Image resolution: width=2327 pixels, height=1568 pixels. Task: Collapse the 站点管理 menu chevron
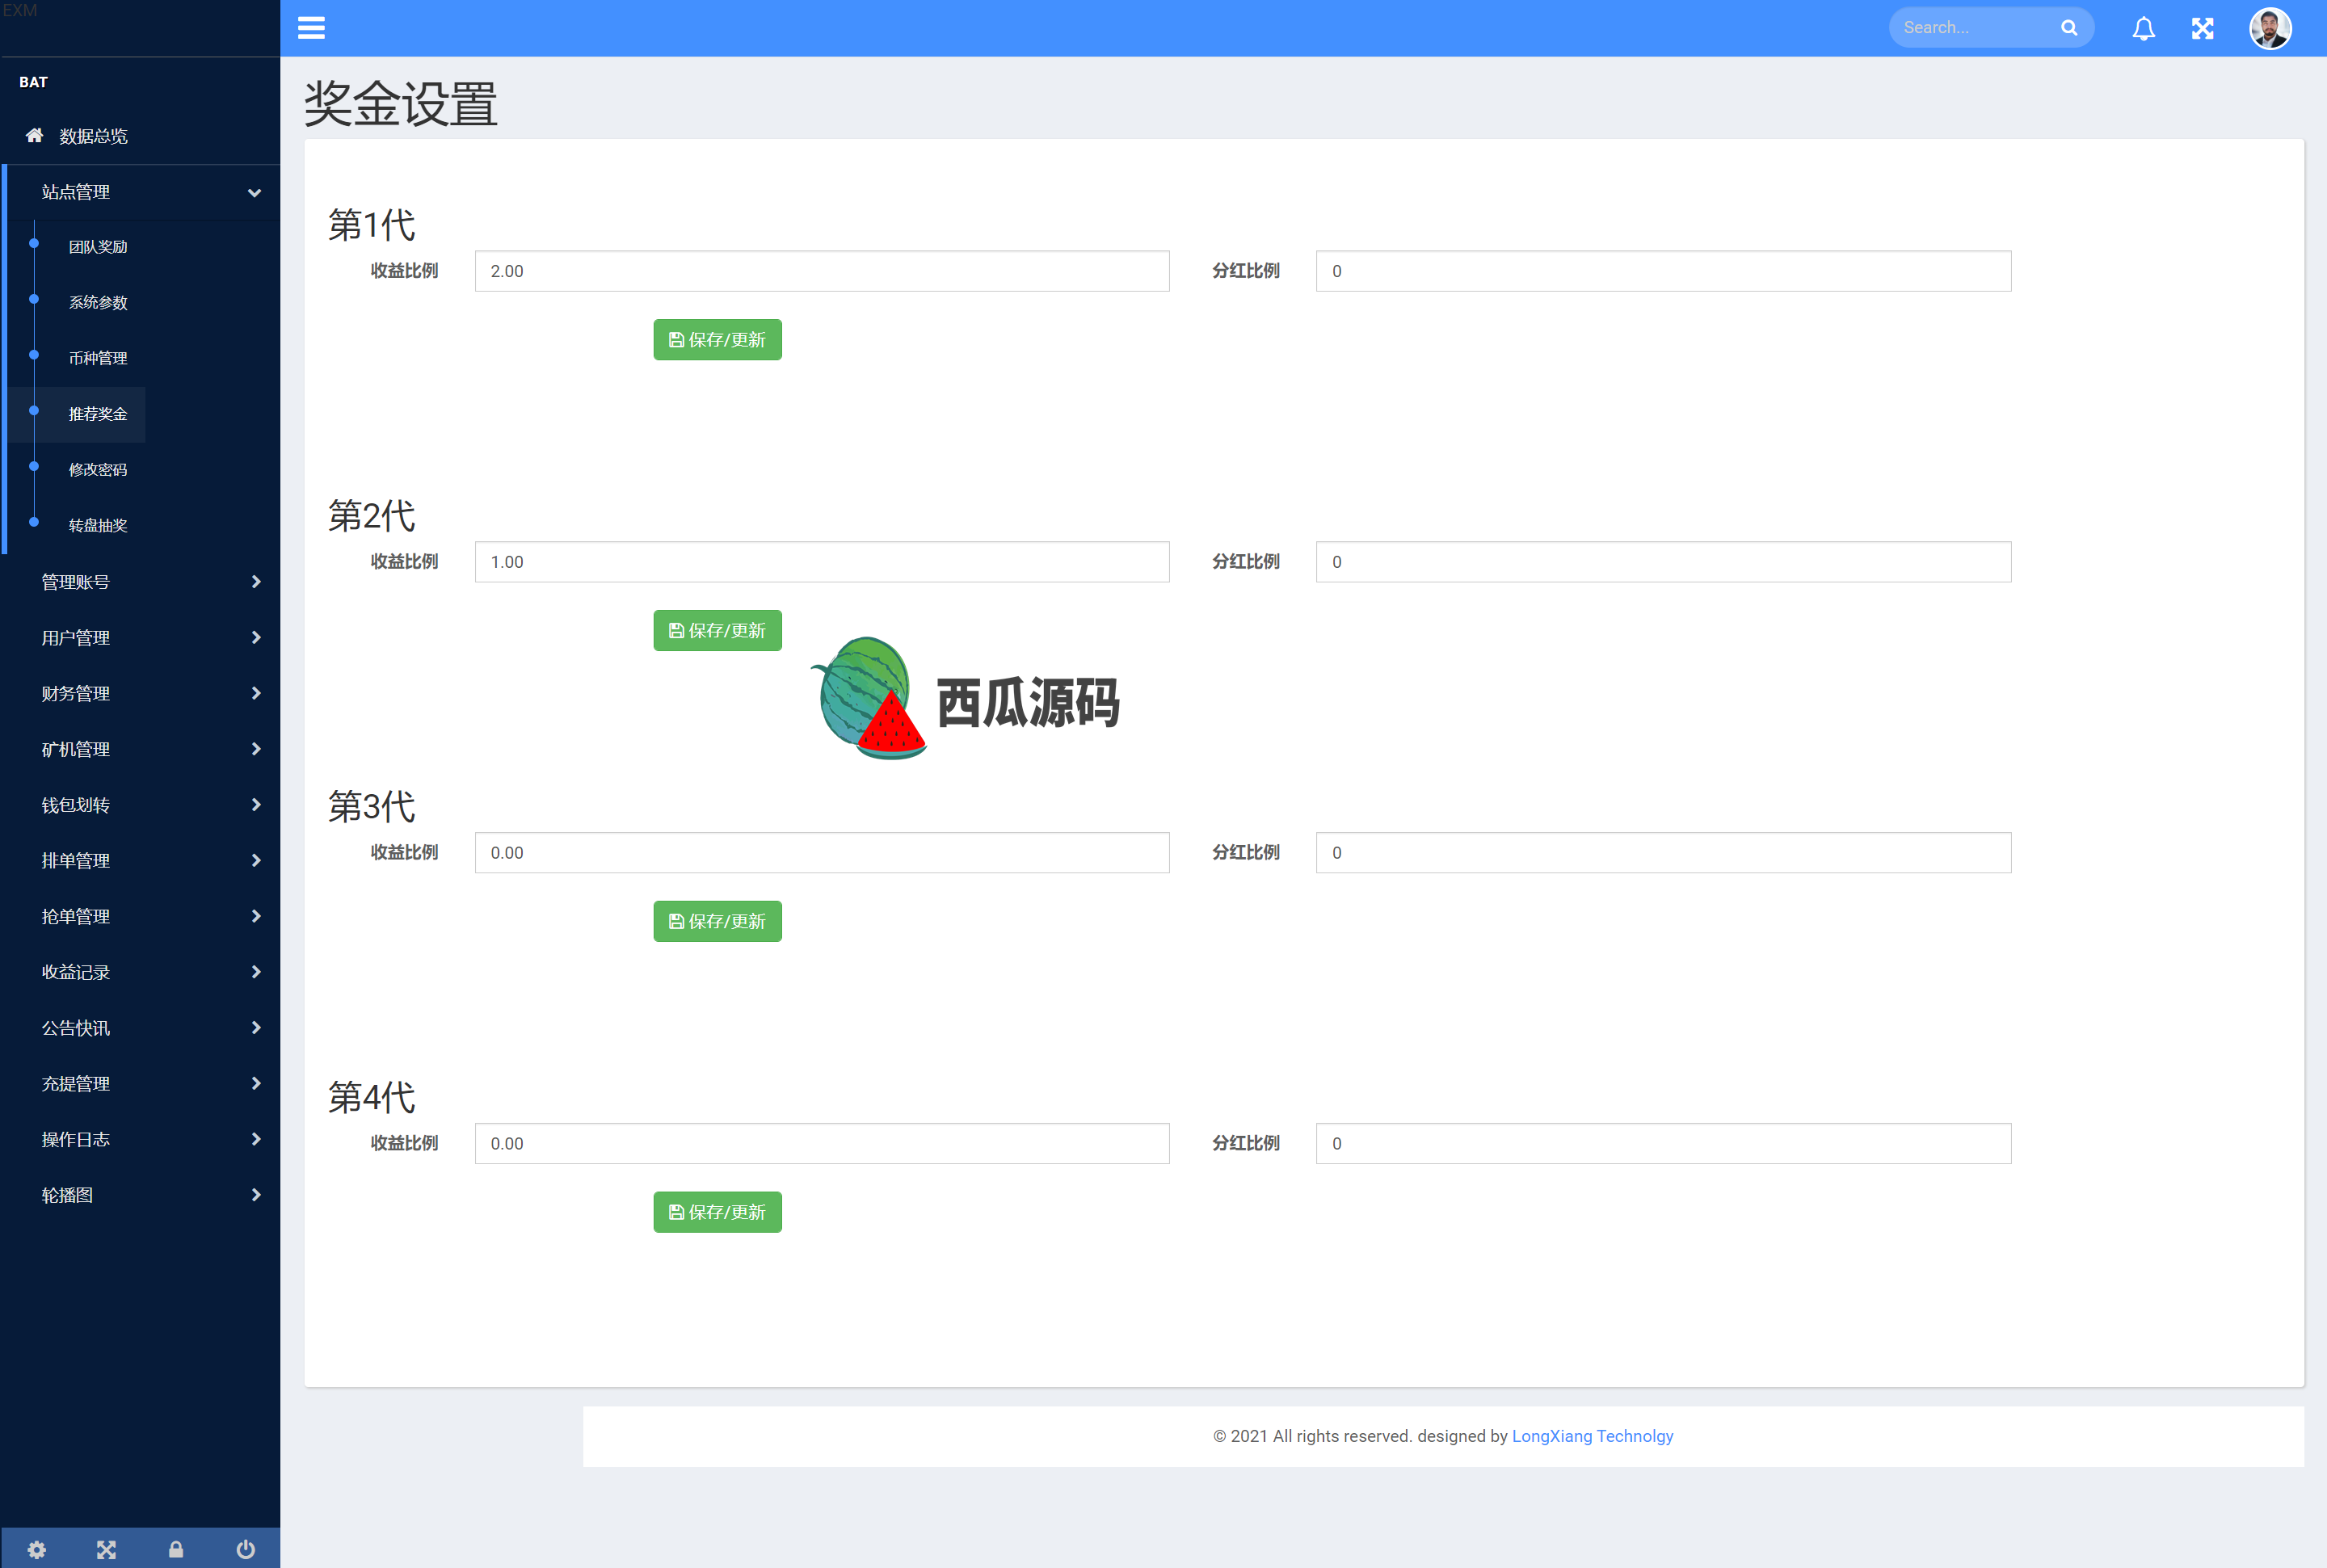coord(254,193)
